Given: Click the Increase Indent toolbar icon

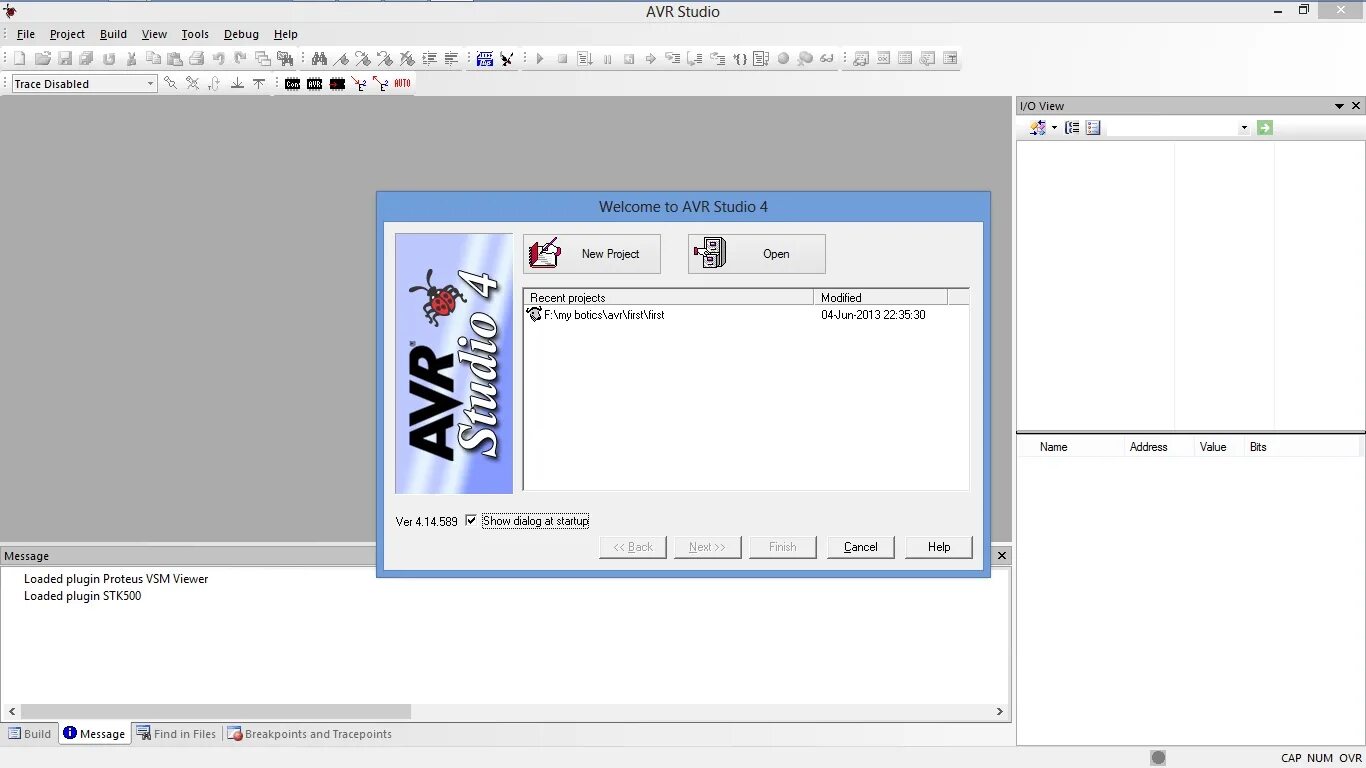Looking at the screenshot, I should (x=429, y=59).
